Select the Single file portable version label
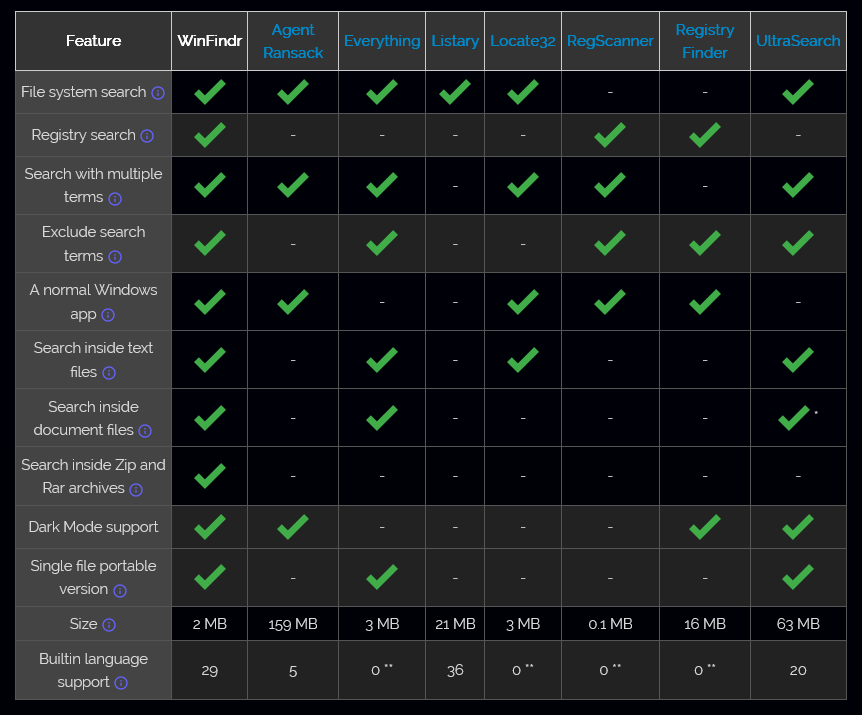The width and height of the screenshot is (862, 715). (93, 578)
